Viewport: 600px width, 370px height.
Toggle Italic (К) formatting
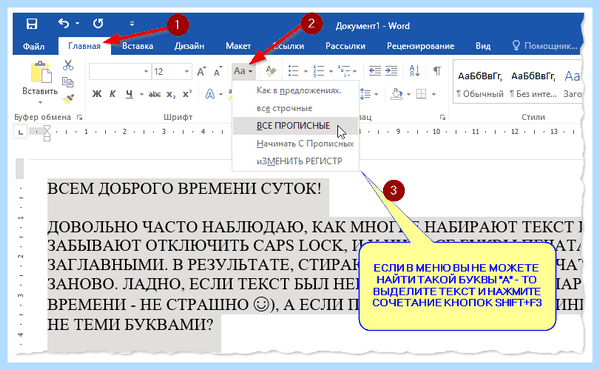click(112, 94)
